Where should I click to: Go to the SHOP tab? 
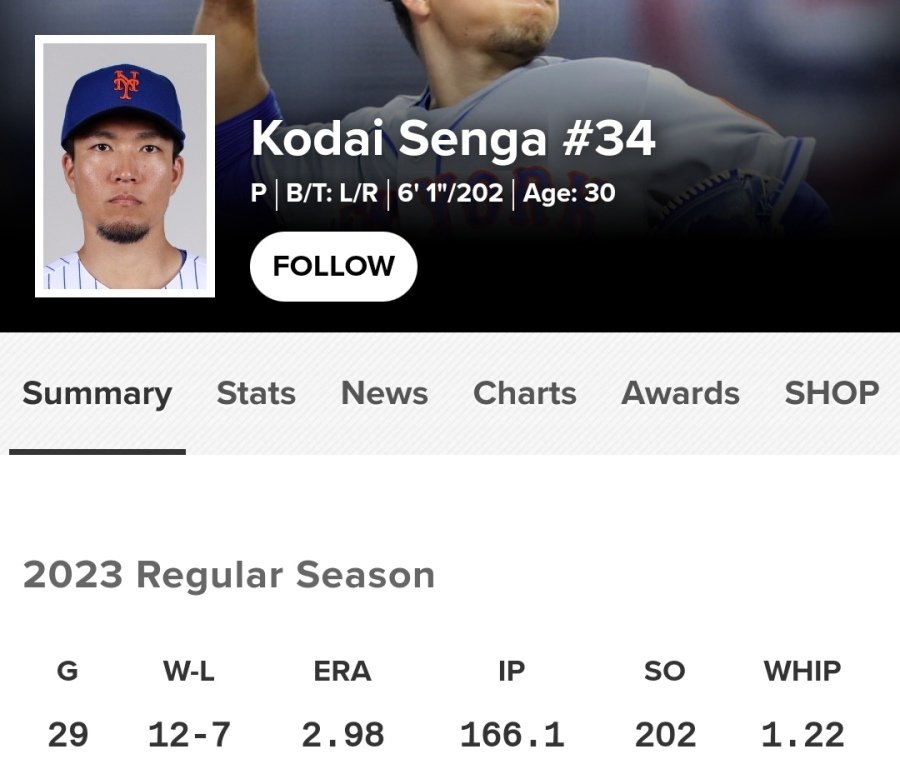(x=833, y=394)
